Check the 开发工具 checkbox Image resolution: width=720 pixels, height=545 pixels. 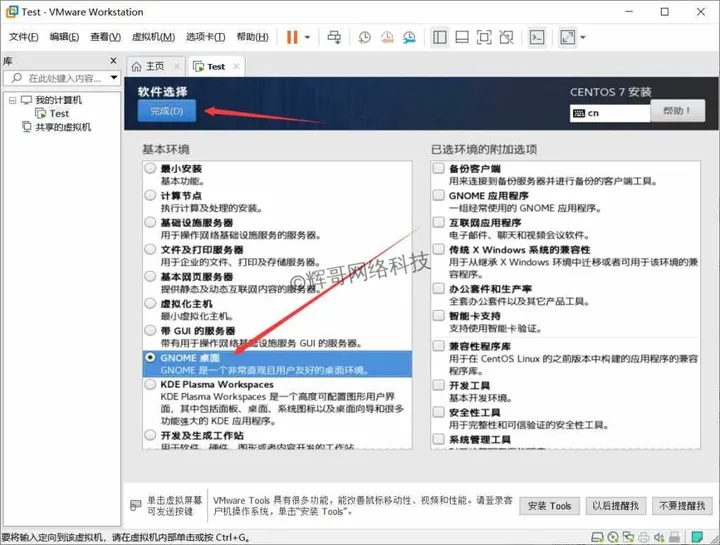439,385
